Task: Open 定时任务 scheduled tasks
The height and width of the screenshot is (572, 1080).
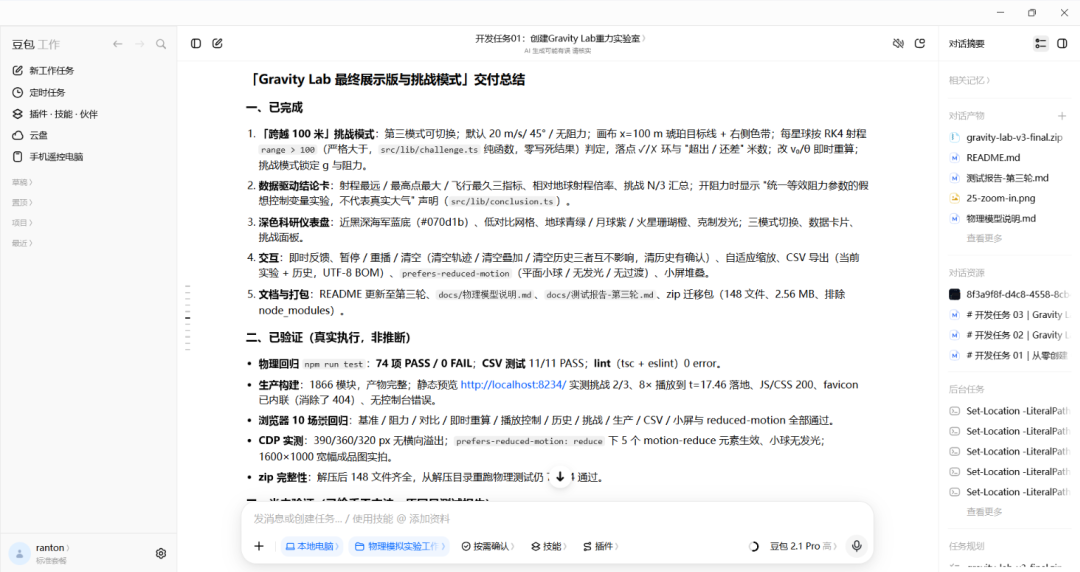Action: click(x=39, y=92)
